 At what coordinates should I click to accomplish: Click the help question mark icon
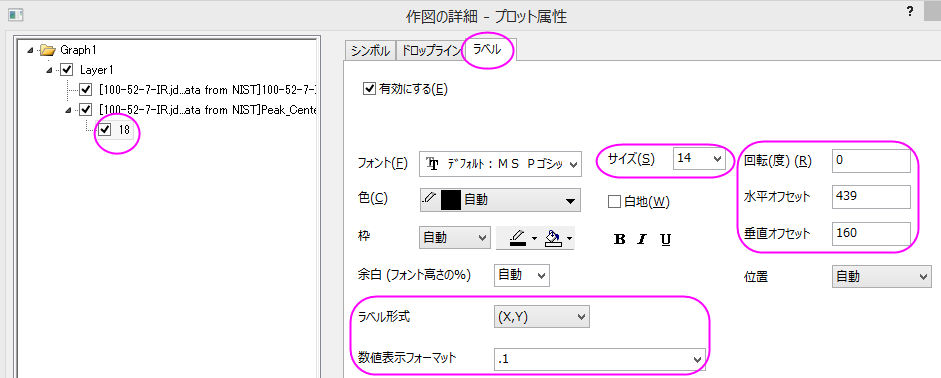(910, 12)
